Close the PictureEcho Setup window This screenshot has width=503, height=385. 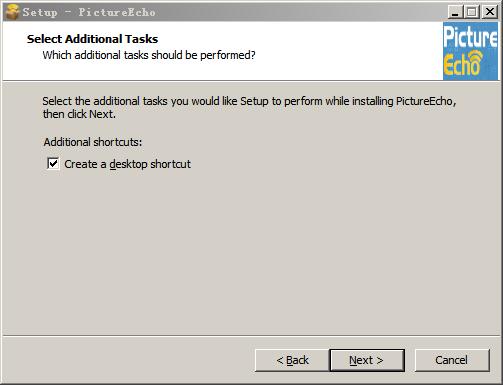point(490,12)
